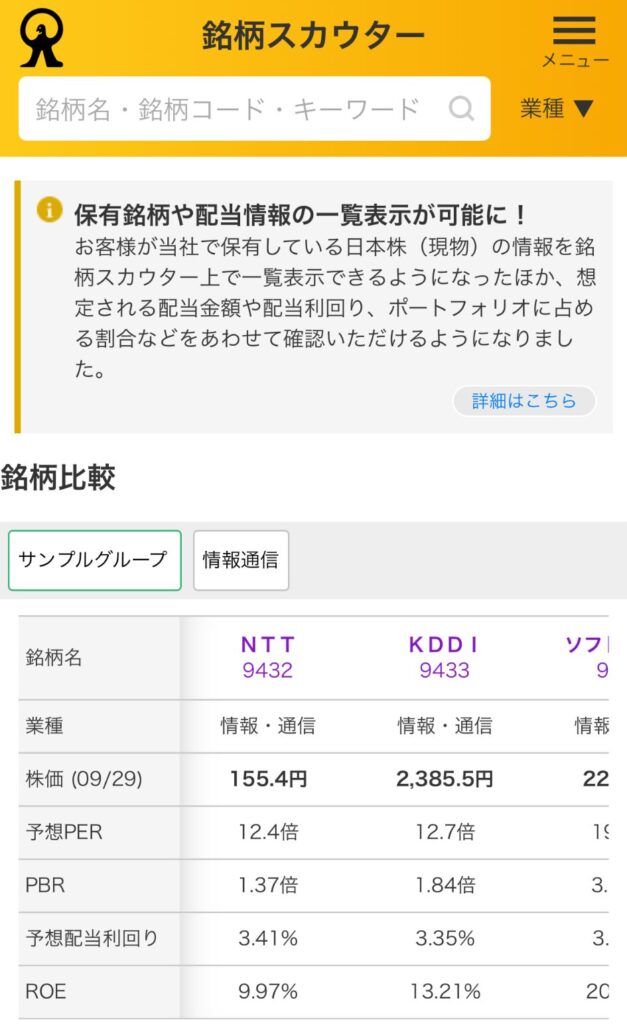
Task: Select the サンプルグループ tab
Action: click(x=94, y=560)
